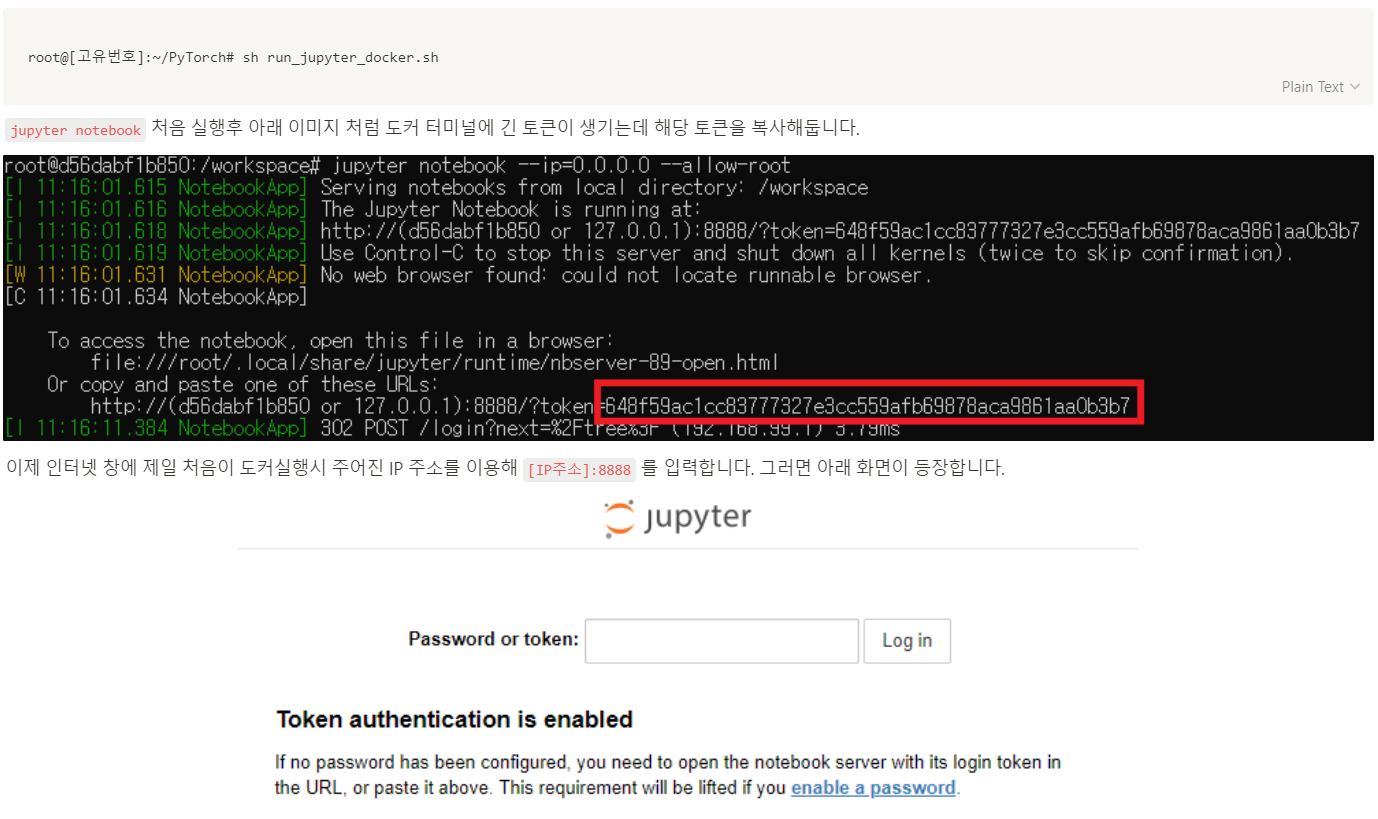Viewport: 1378px width, 819px height.
Task: Click the 'Token authentication is enabled' heading
Action: pyautogui.click(x=454, y=719)
